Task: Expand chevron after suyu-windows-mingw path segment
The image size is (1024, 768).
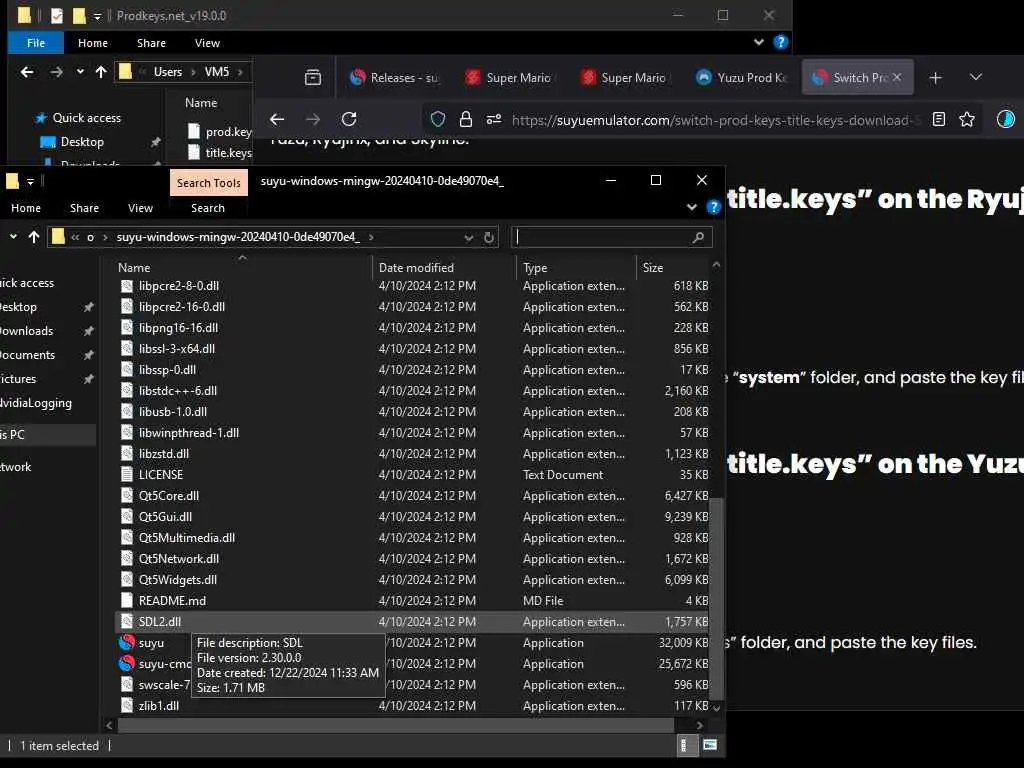Action: coord(371,237)
